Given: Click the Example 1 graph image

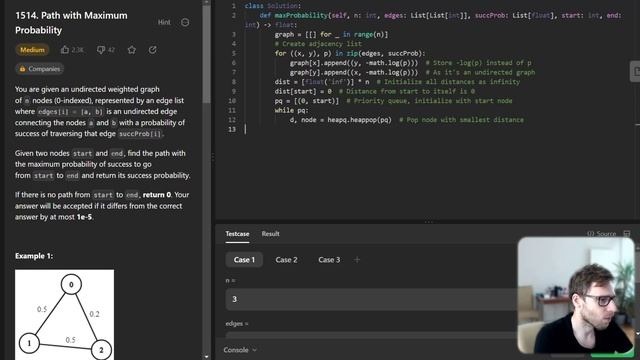Looking at the screenshot, I should (64, 315).
